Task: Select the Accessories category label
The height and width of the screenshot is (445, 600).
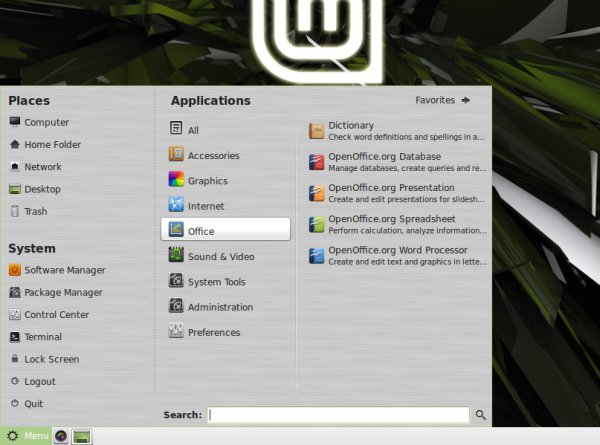Action: pyautogui.click(x=214, y=156)
